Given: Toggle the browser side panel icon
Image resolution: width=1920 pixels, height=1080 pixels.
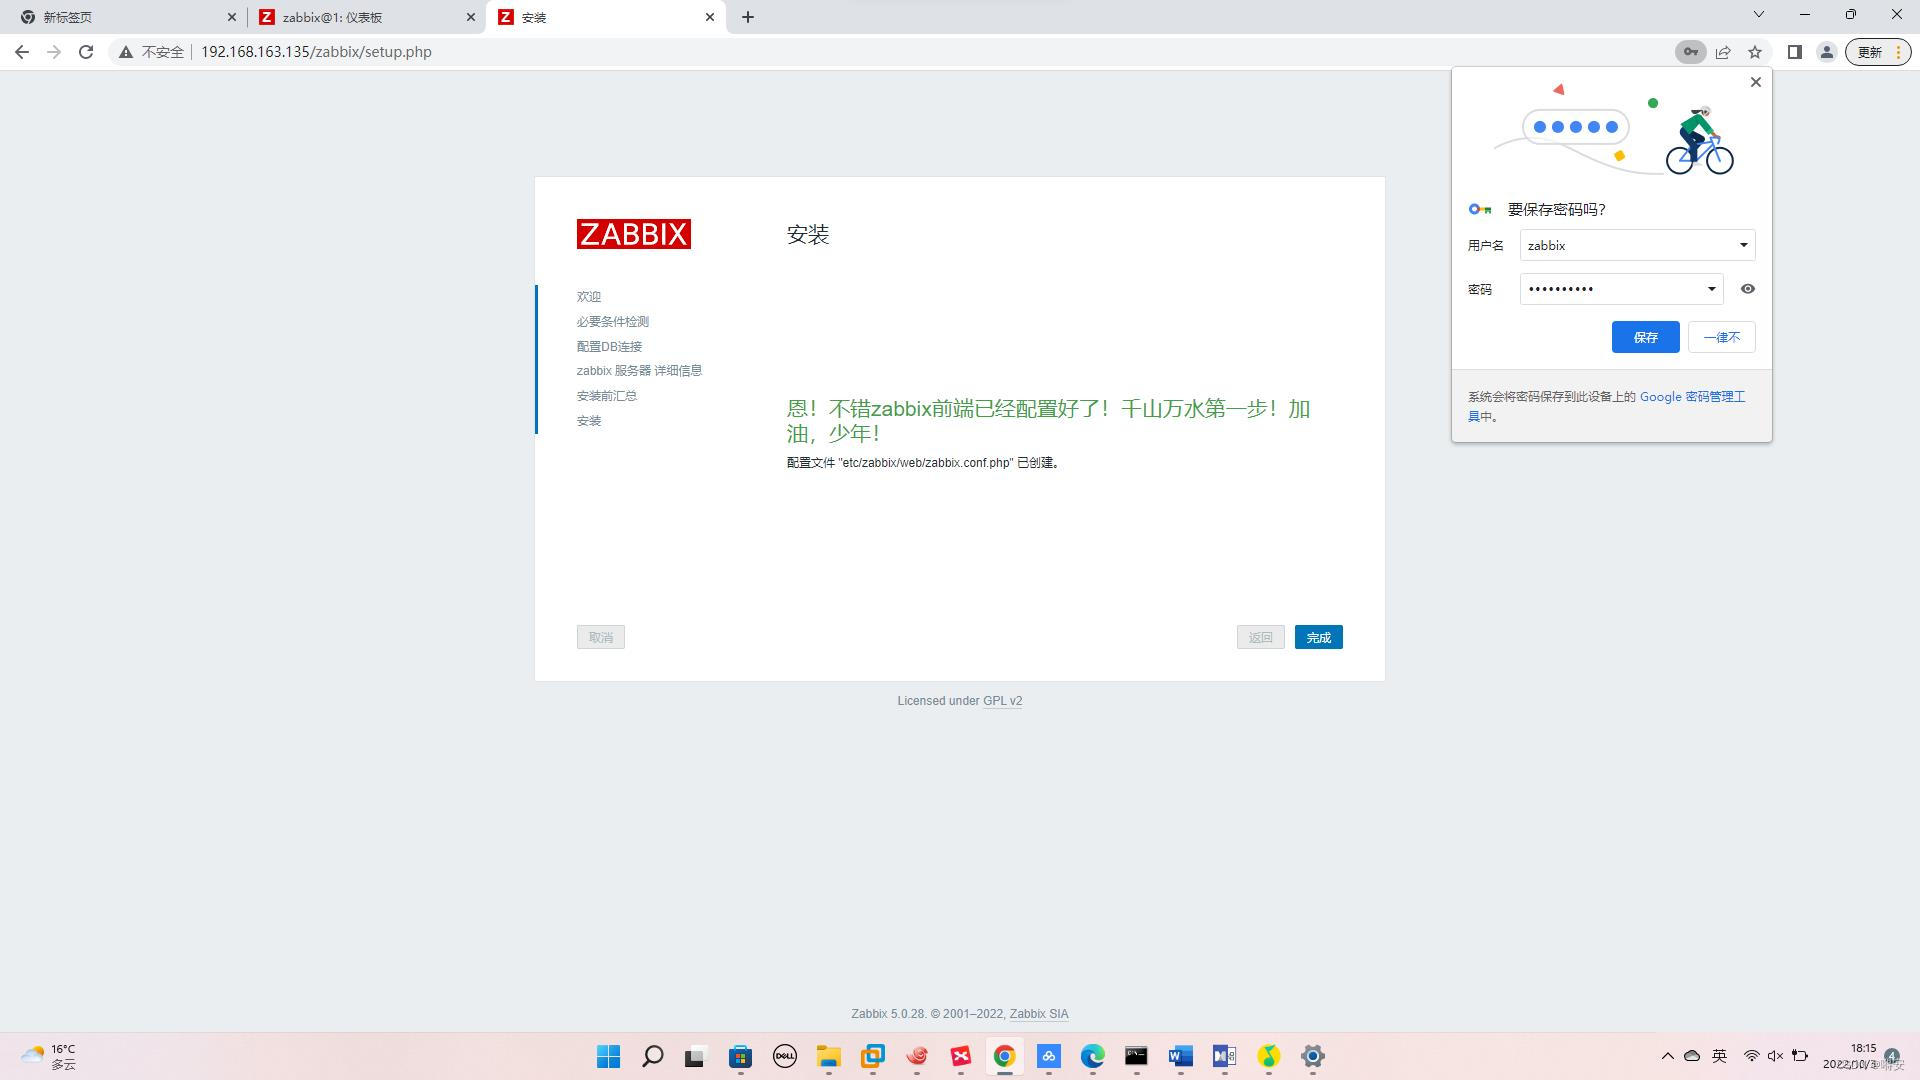Looking at the screenshot, I should click(1795, 52).
